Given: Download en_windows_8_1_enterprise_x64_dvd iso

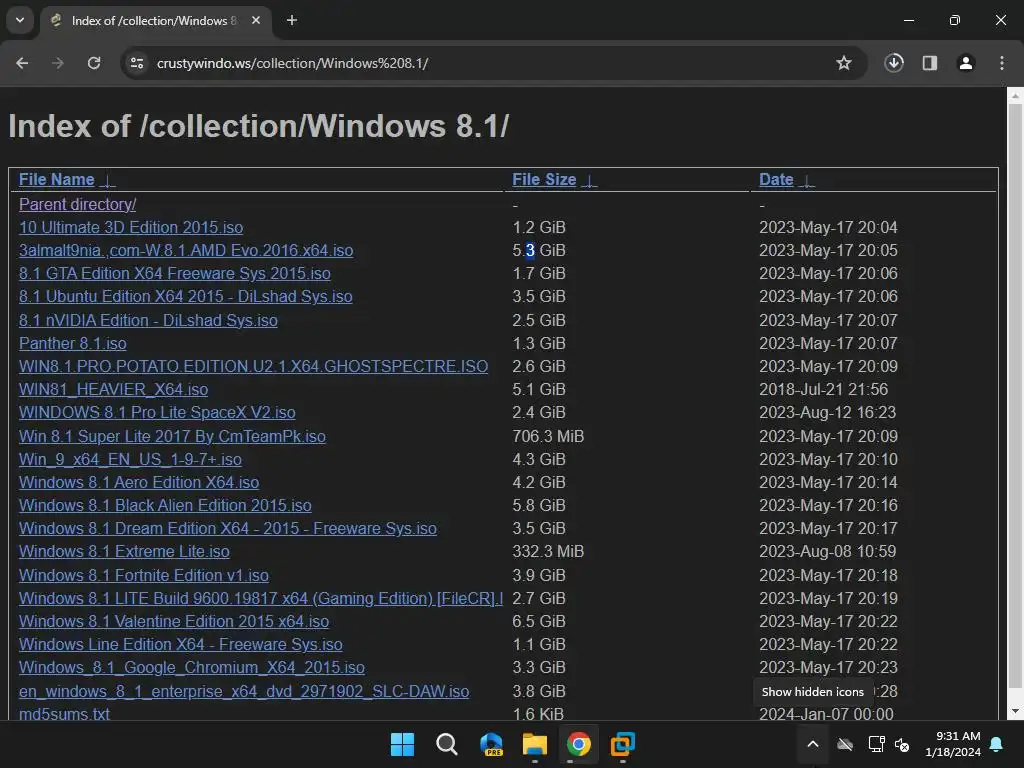Looking at the screenshot, I should point(244,691).
